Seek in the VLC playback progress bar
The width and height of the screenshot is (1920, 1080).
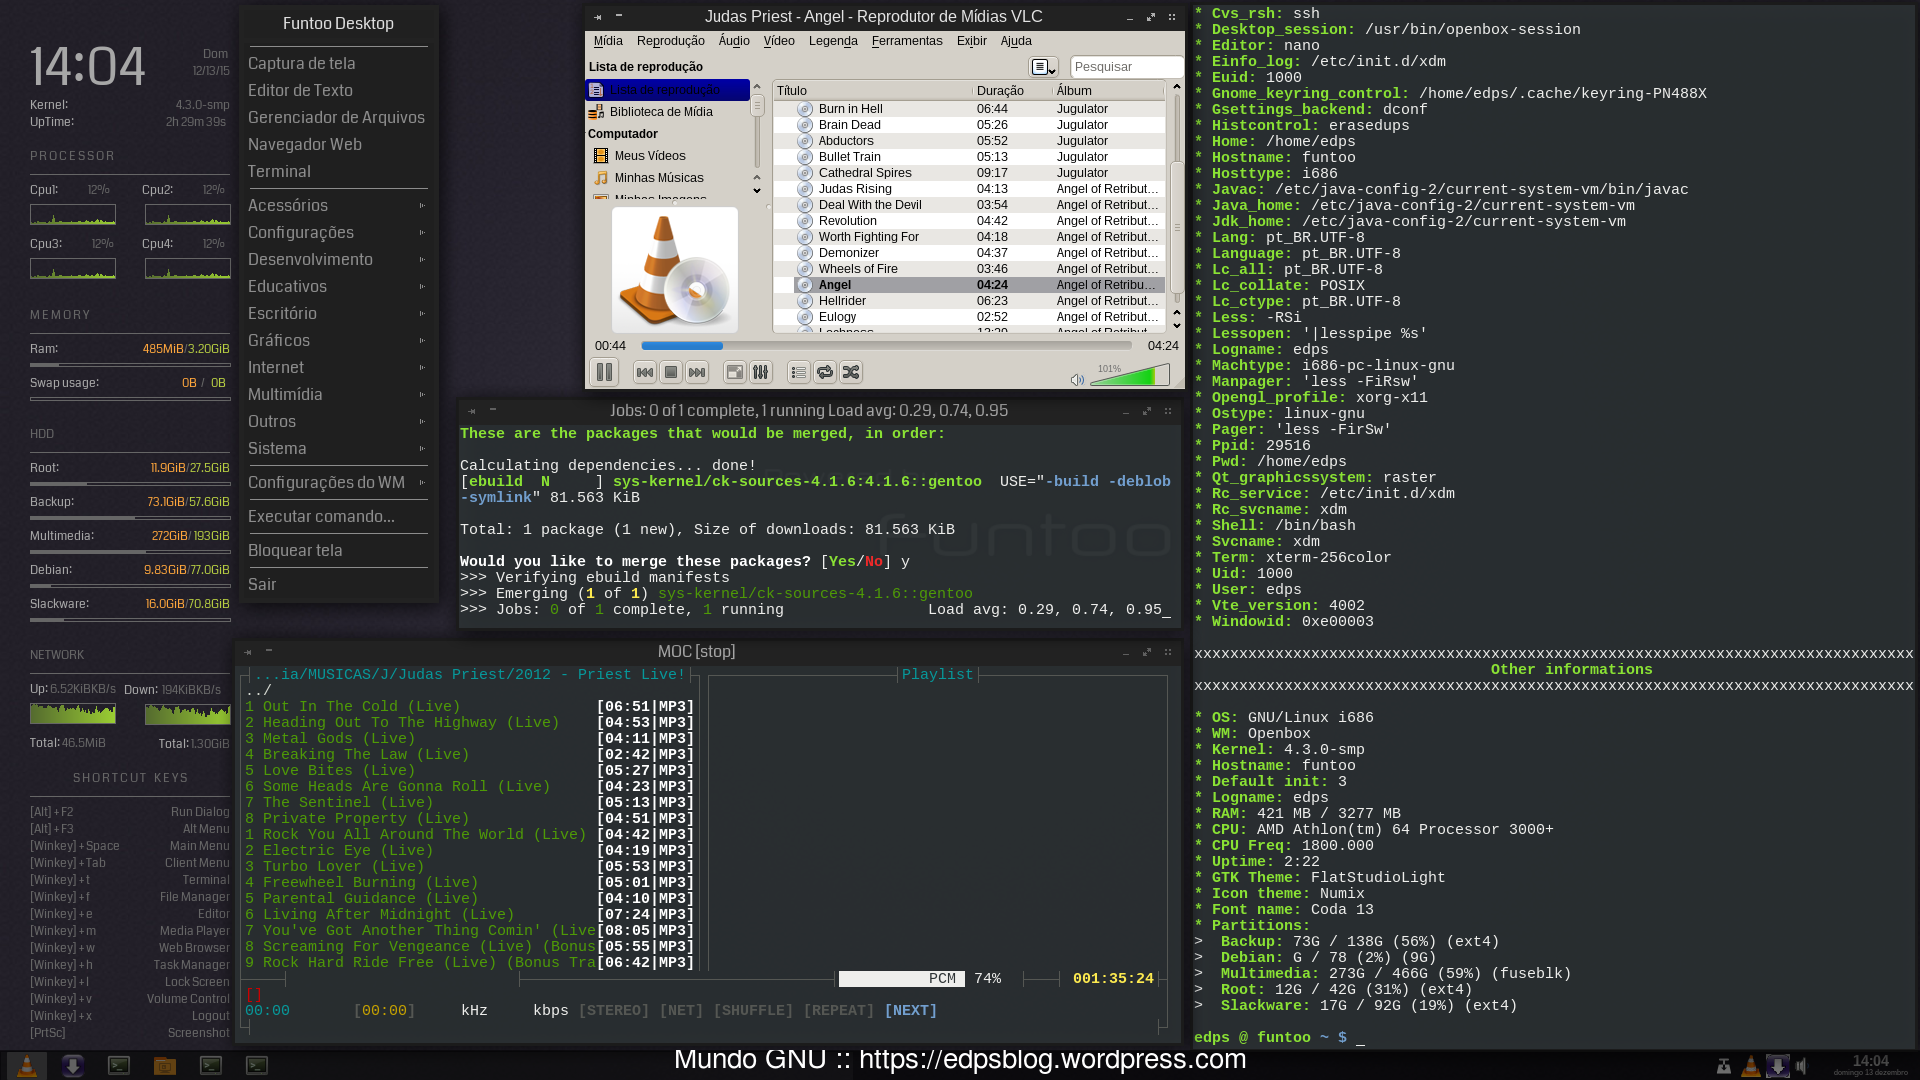[886, 346]
